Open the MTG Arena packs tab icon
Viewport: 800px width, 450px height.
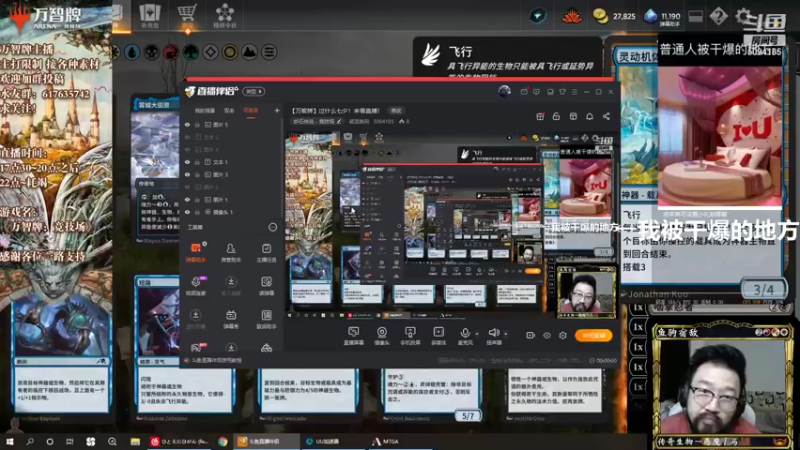pyautogui.click(x=149, y=14)
